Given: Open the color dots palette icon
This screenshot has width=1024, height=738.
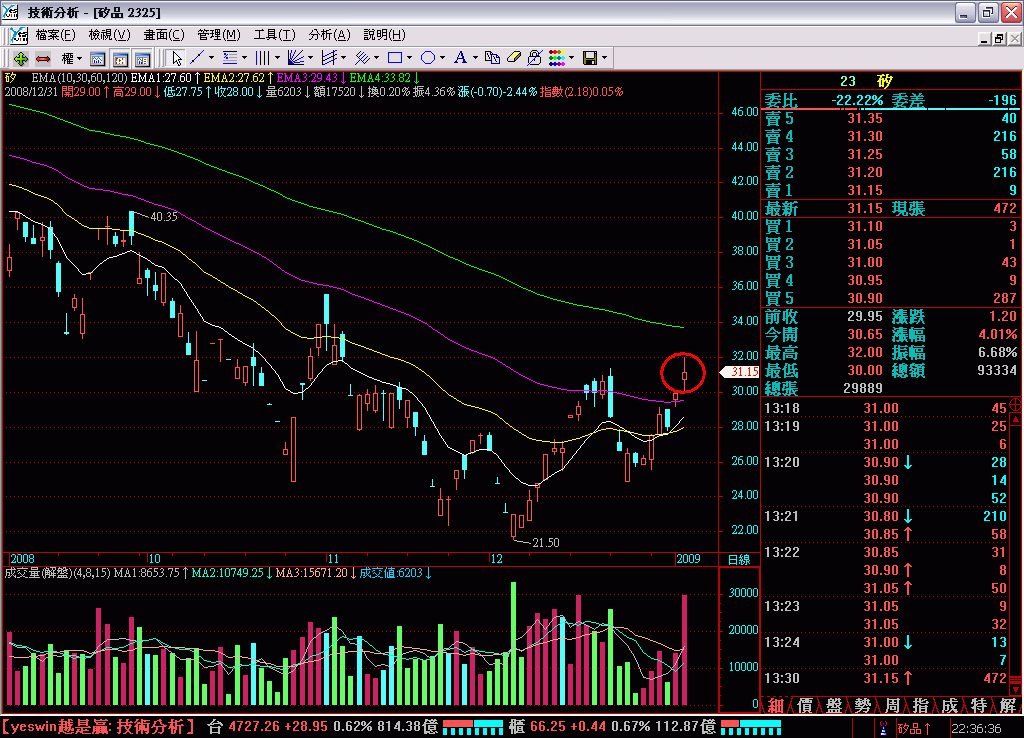Looking at the screenshot, I should pyautogui.click(x=557, y=59).
